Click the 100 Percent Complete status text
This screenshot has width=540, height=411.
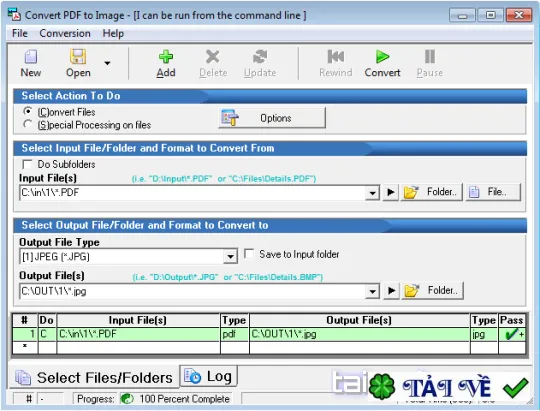[184, 399]
